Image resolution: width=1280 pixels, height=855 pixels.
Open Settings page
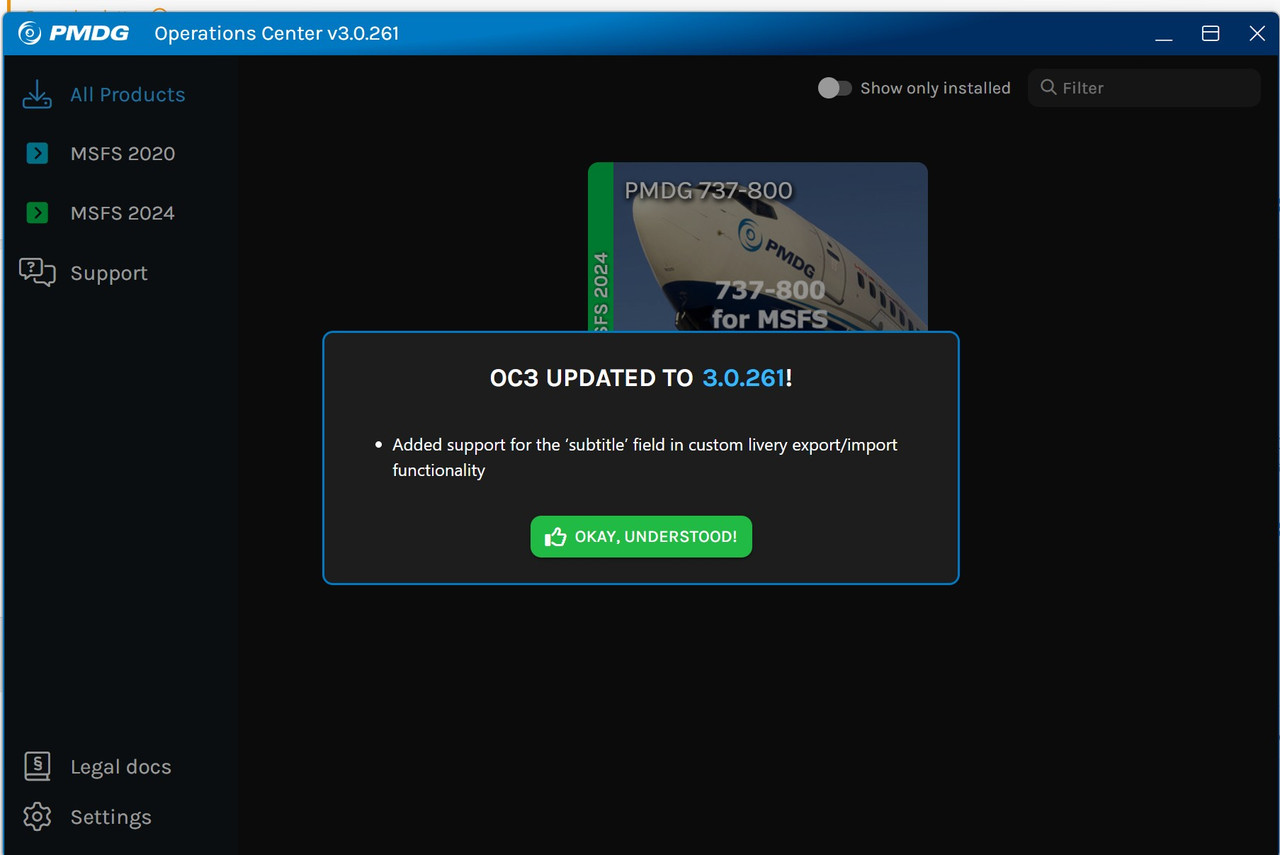tap(111, 817)
